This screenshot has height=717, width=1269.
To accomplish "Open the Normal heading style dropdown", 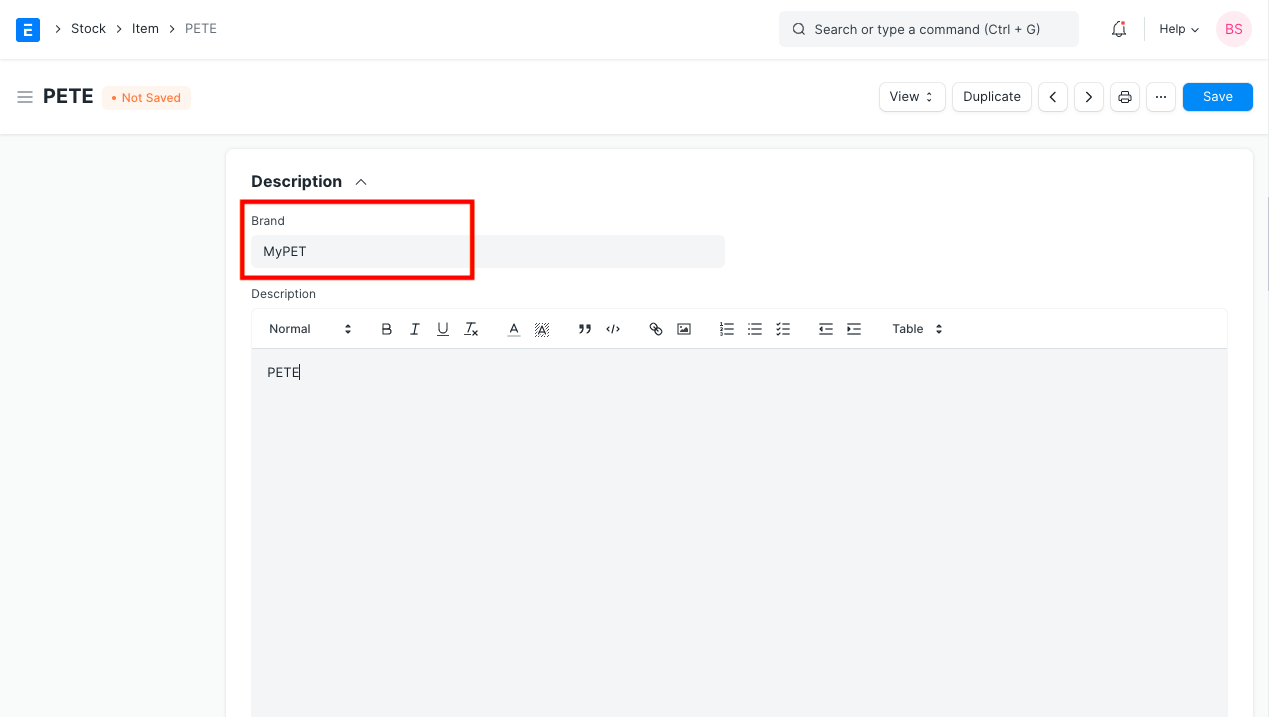I will click(x=310, y=329).
